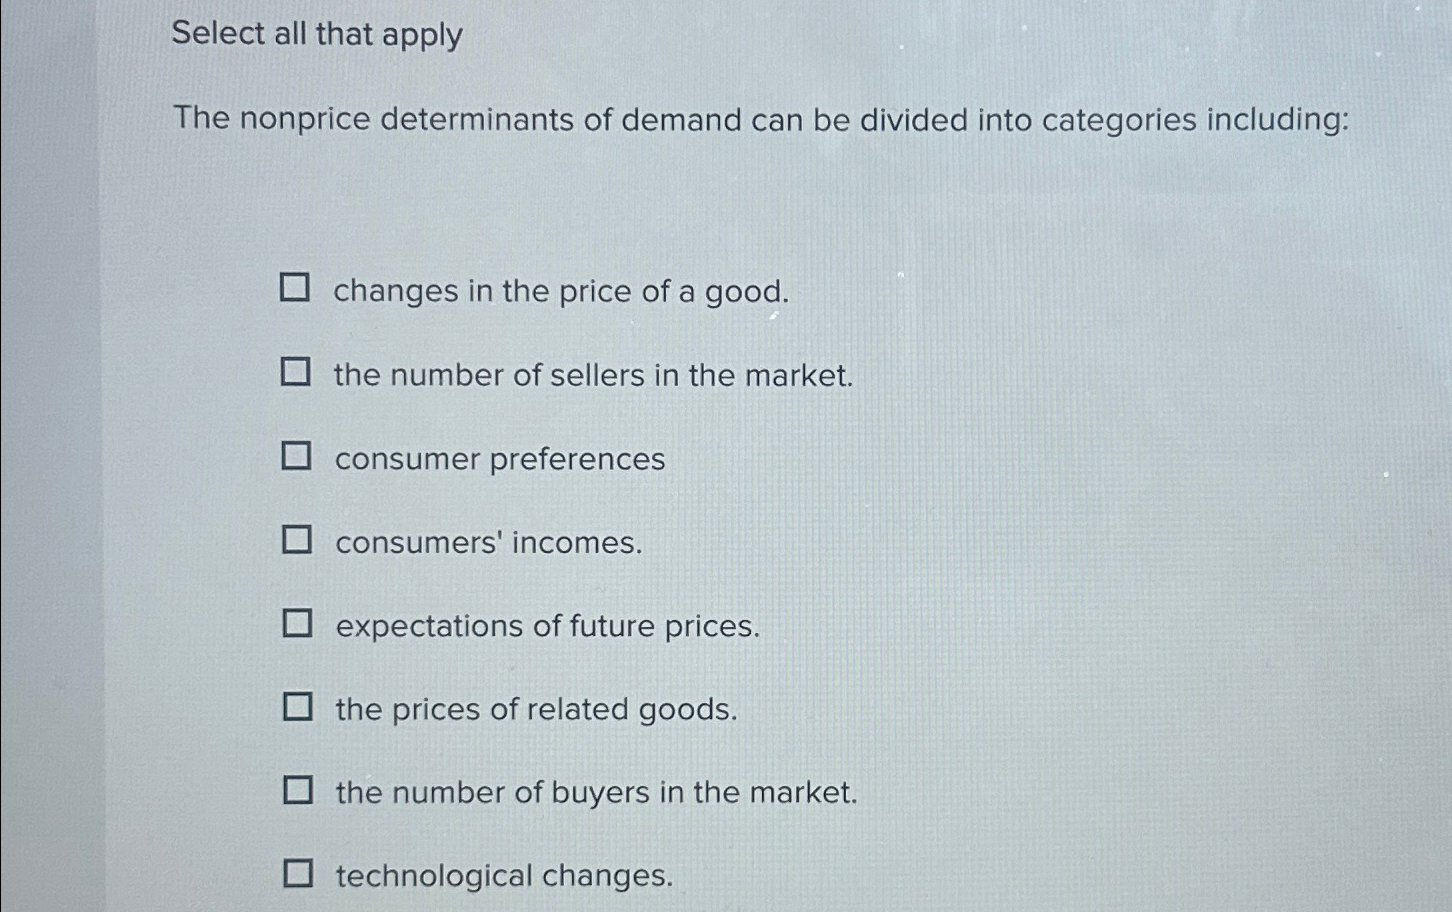Click the 'Select all that apply' heading
This screenshot has height=912, width=1452.
(x=316, y=36)
